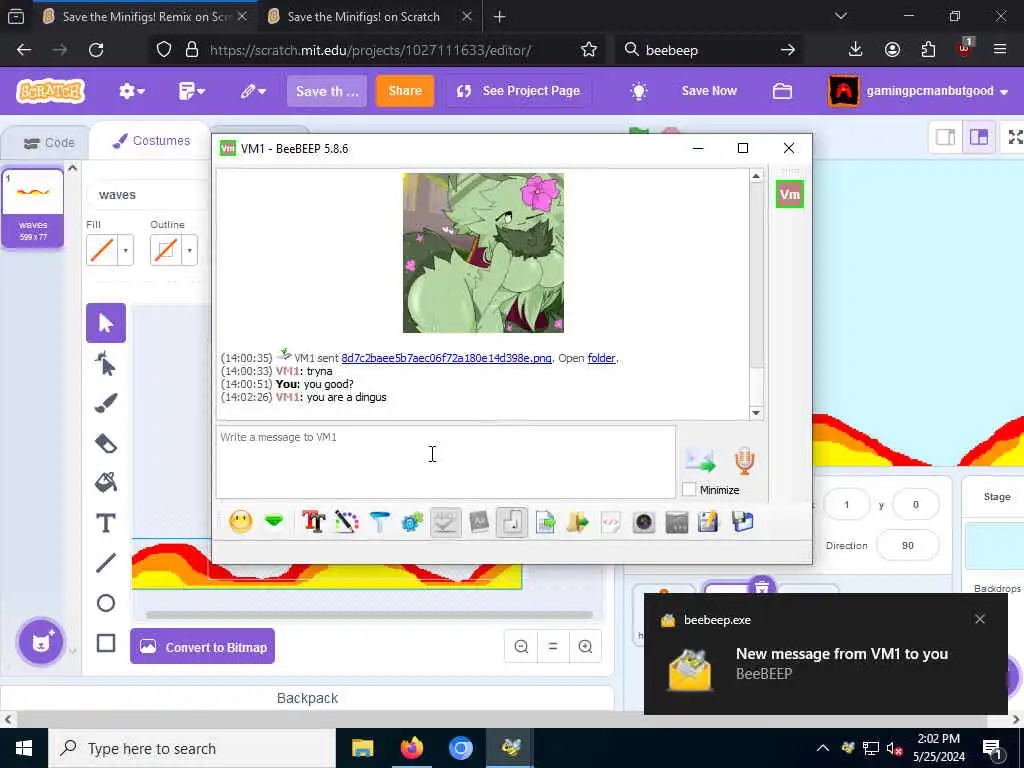Click the green down-arrow icon in BeeBEEP toolbar
Image resolution: width=1024 pixels, height=768 pixels.
[274, 522]
